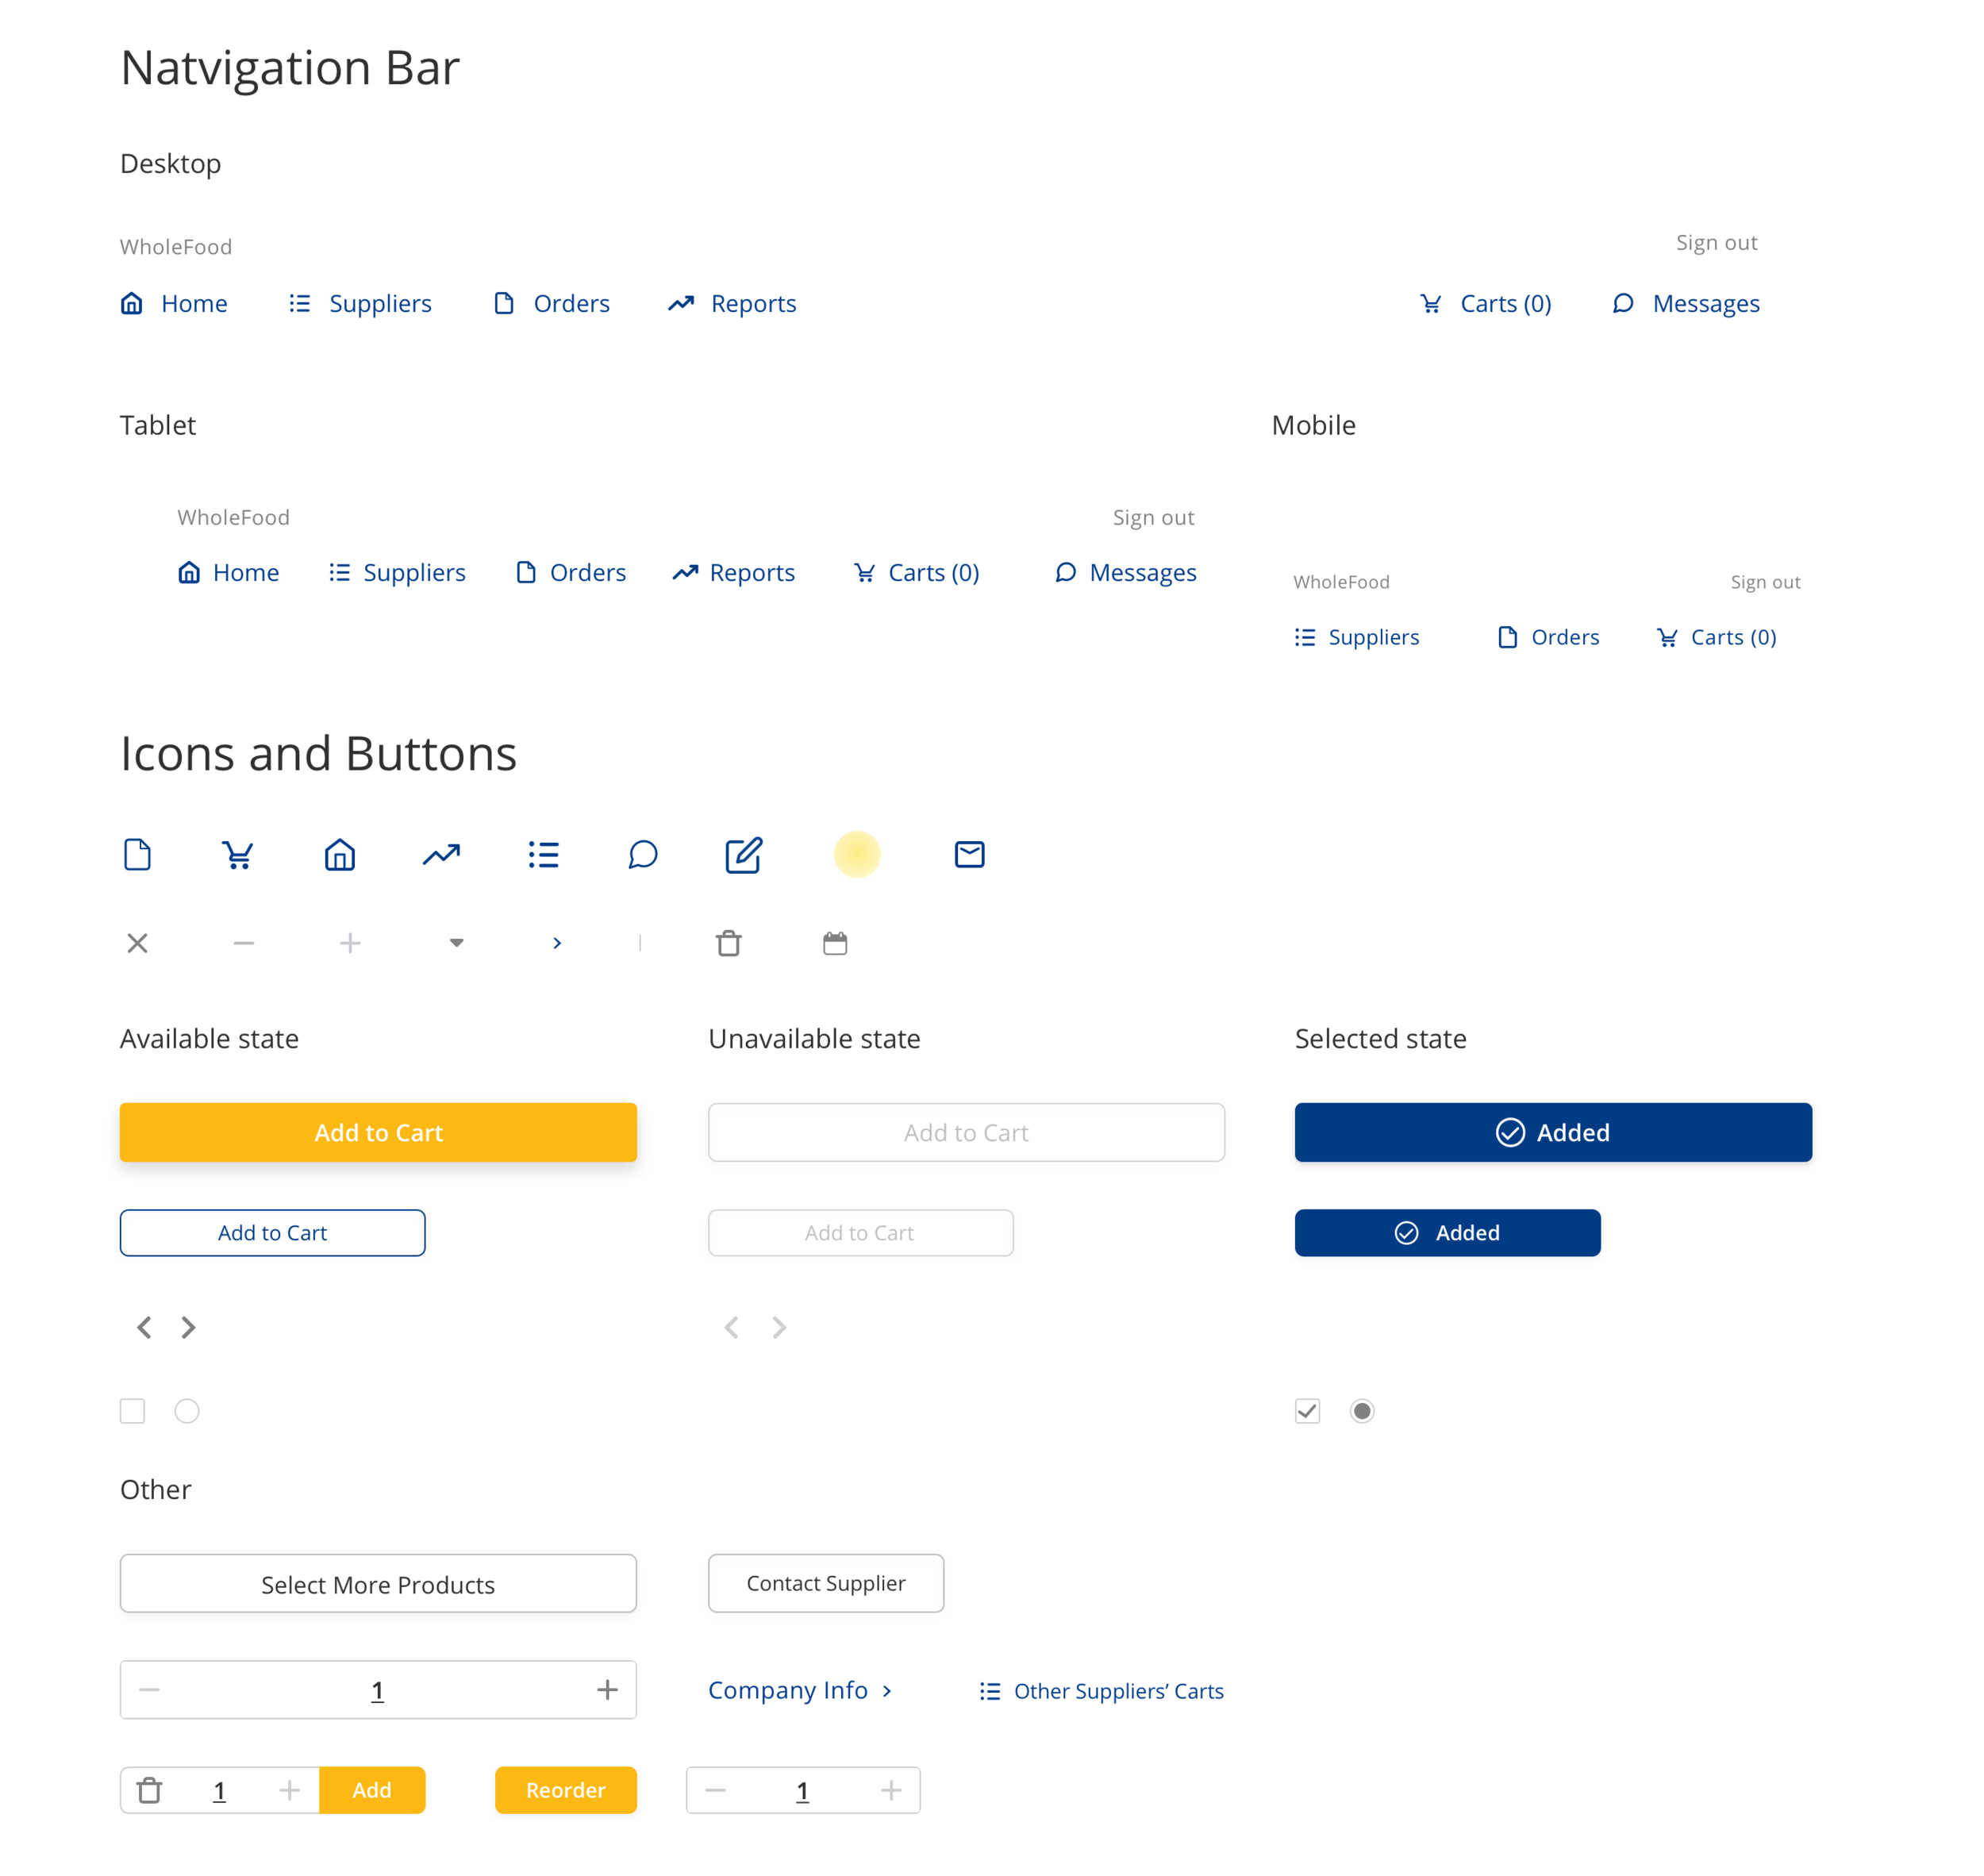
Task: Click the Contact Supplier button
Action: (826, 1583)
